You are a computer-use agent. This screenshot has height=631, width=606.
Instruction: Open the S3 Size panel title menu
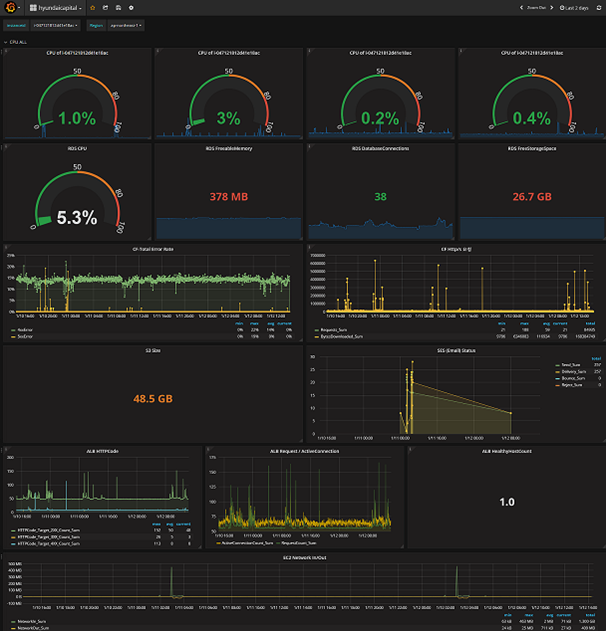pos(153,351)
